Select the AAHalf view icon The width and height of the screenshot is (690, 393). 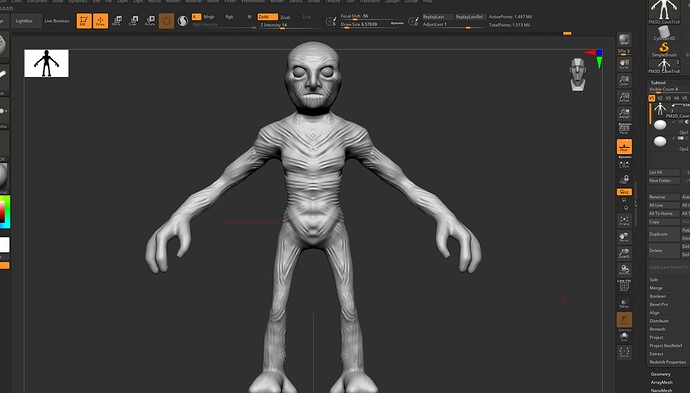pyautogui.click(x=624, y=113)
